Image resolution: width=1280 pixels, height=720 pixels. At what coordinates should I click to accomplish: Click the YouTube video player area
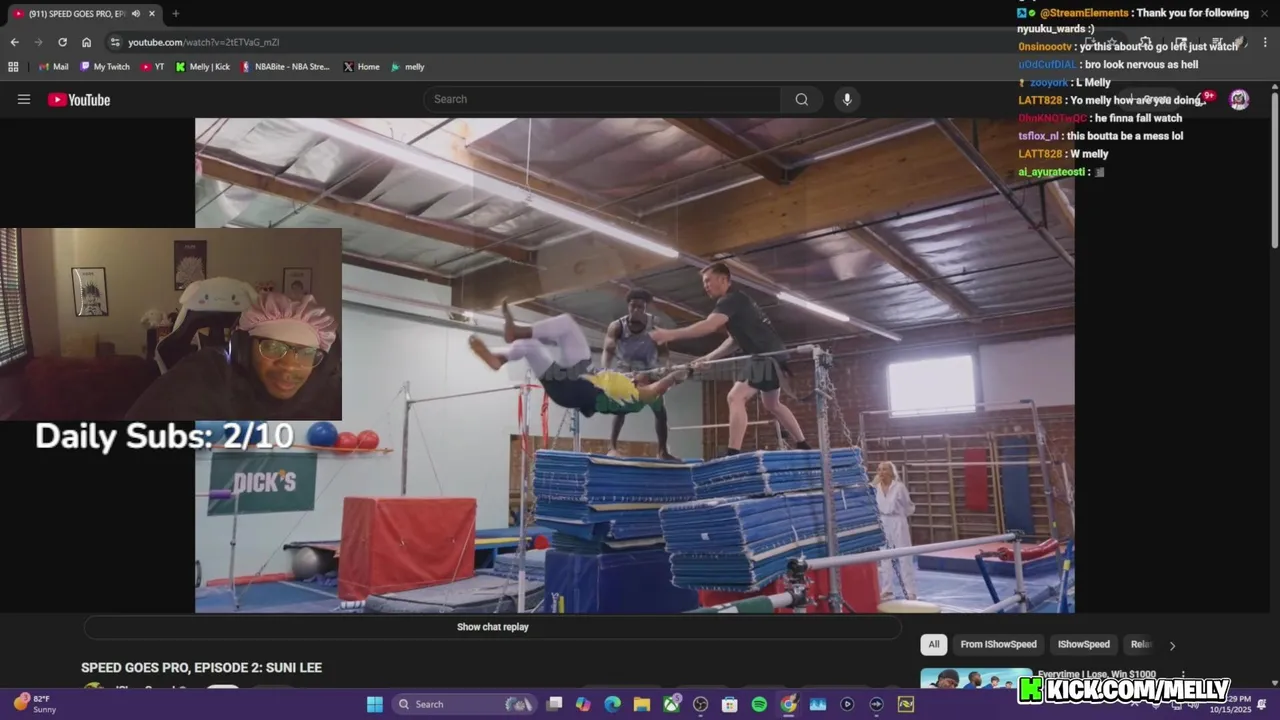point(634,365)
